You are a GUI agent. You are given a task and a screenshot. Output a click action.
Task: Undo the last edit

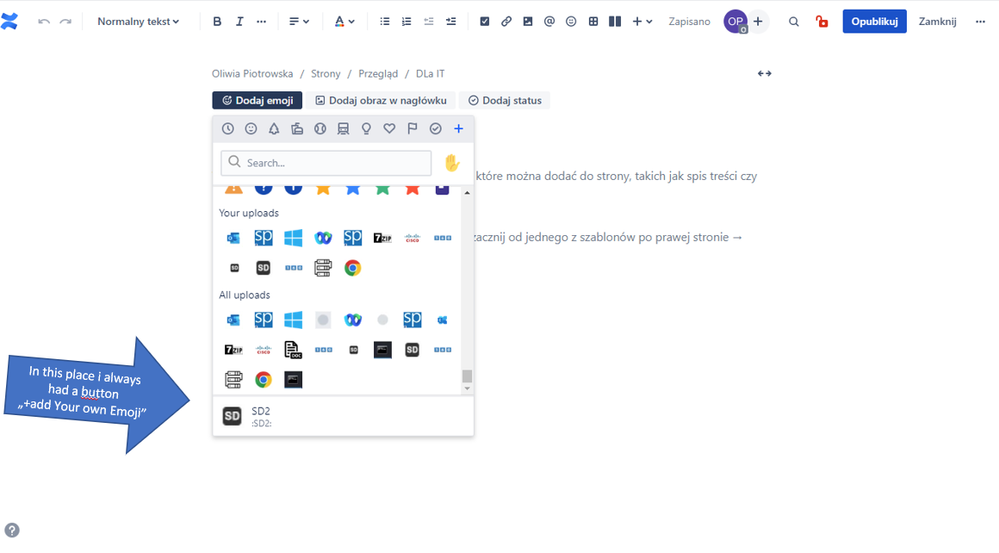44,22
